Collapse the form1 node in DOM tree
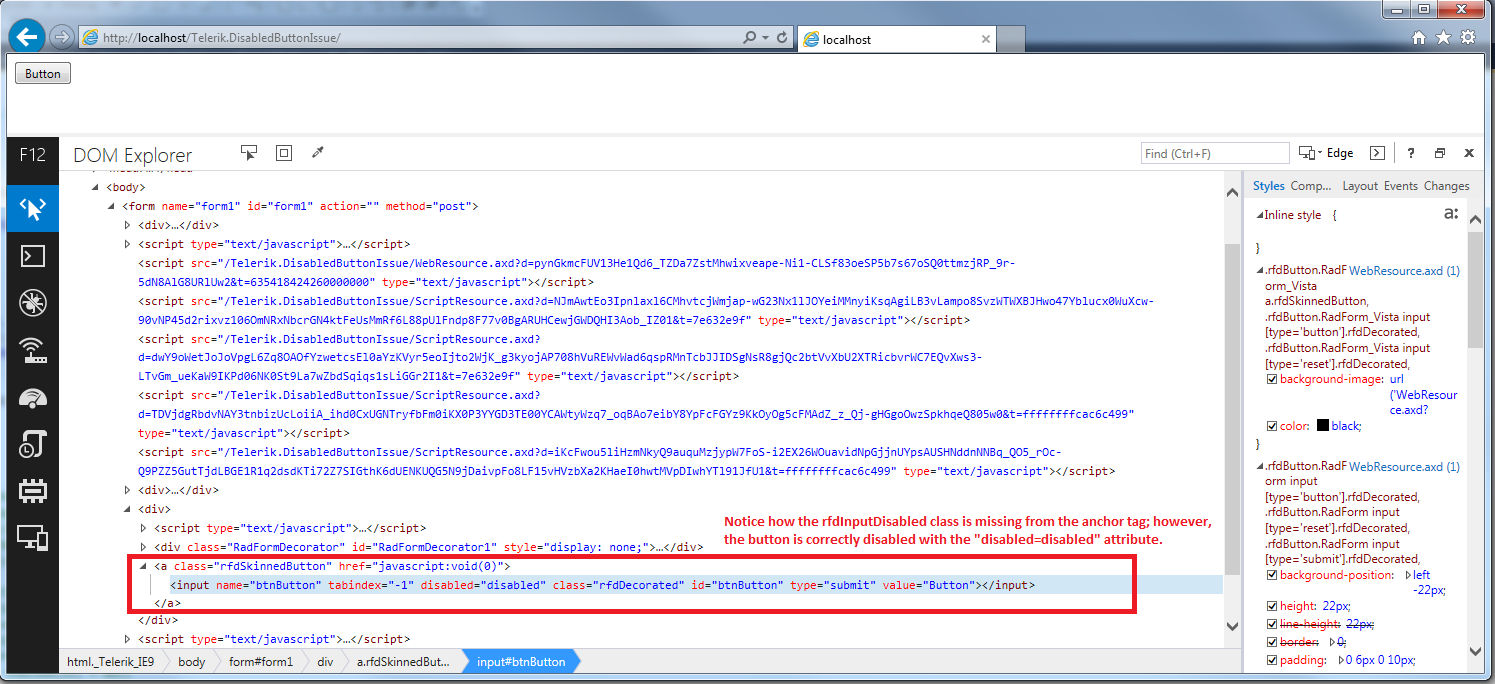The width and height of the screenshot is (1495, 684). 112,206
